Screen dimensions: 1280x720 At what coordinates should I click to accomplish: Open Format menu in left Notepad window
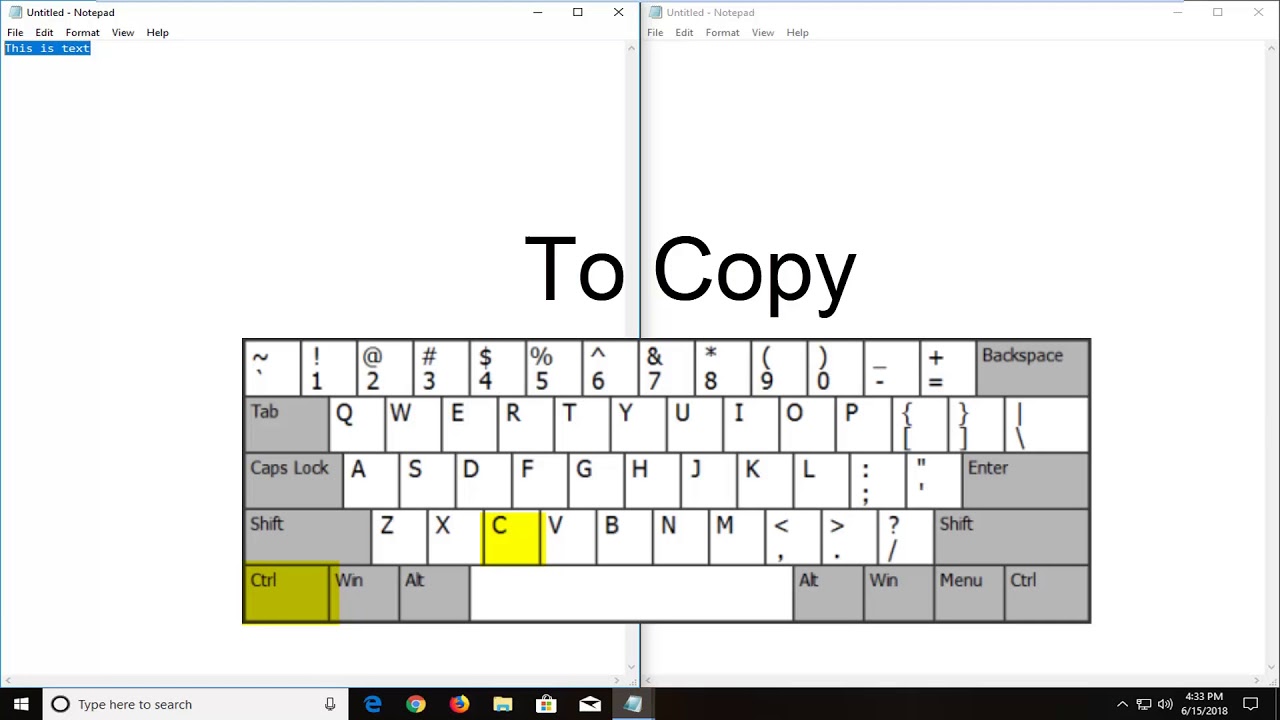[82, 32]
